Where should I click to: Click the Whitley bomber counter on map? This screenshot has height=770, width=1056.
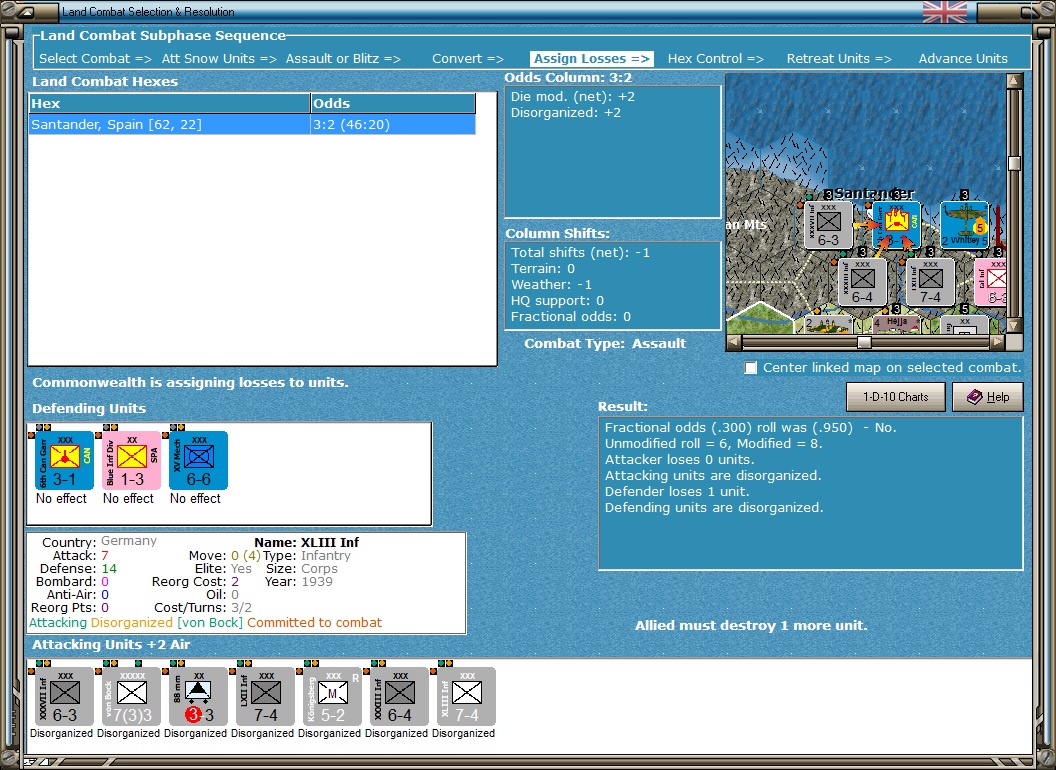pyautogui.click(x=964, y=225)
